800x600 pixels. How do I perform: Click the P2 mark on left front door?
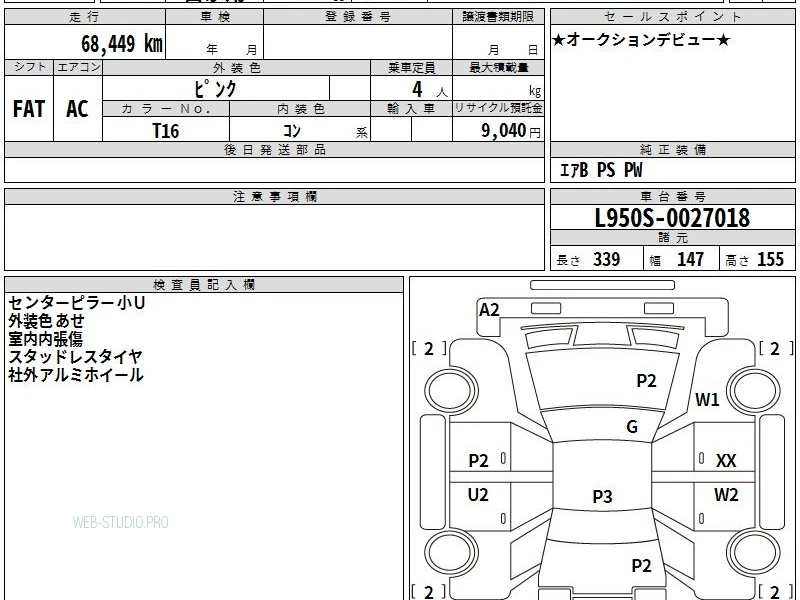478,461
